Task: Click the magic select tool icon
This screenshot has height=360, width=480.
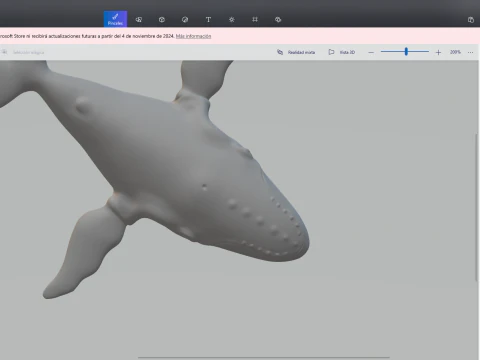Action: coord(4,52)
